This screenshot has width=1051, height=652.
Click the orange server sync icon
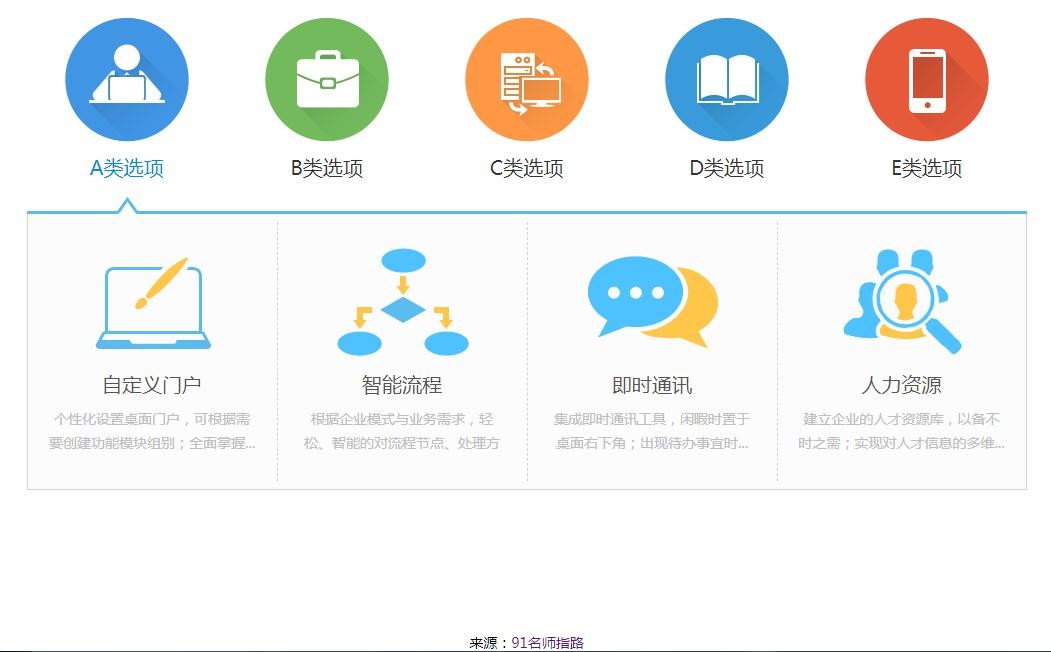click(527, 80)
